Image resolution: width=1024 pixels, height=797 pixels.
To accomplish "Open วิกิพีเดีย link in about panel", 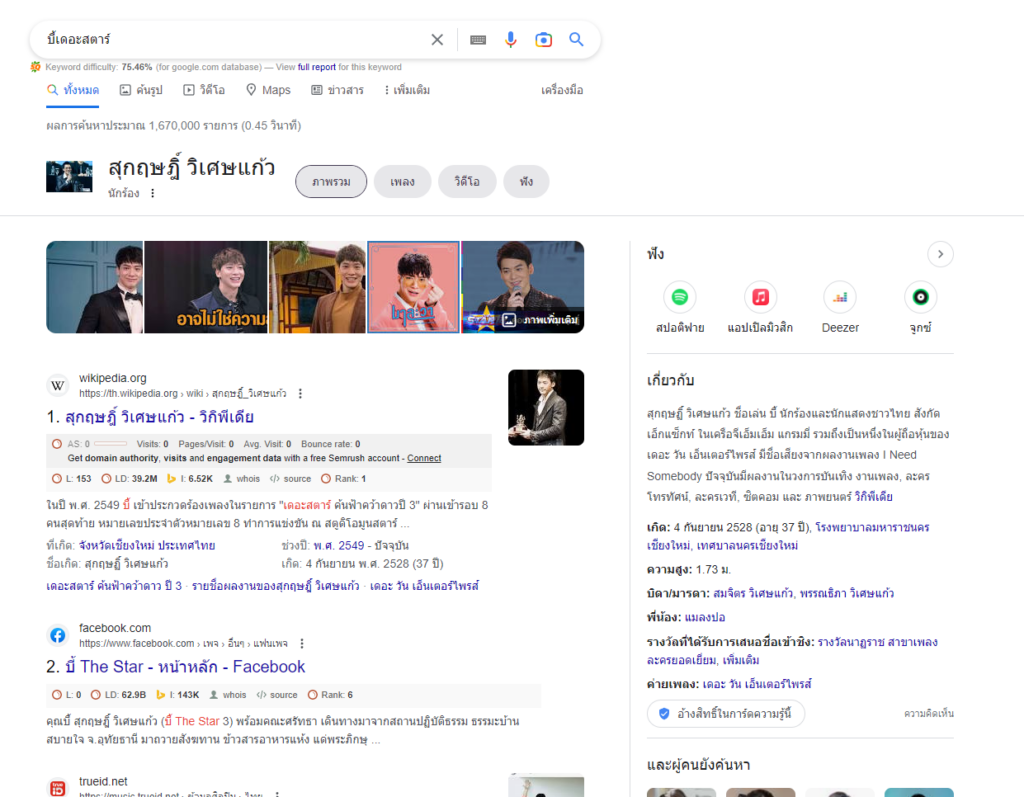I will [874, 497].
